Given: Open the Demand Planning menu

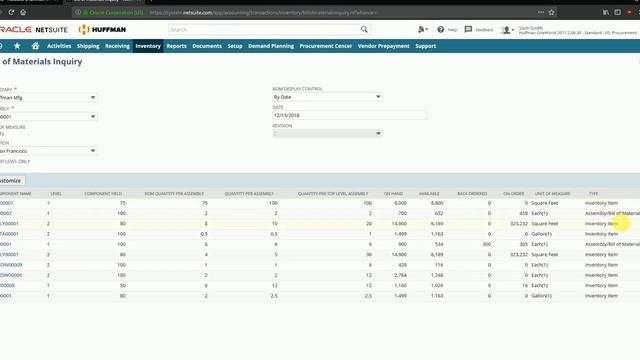Looking at the screenshot, I should pos(271,46).
